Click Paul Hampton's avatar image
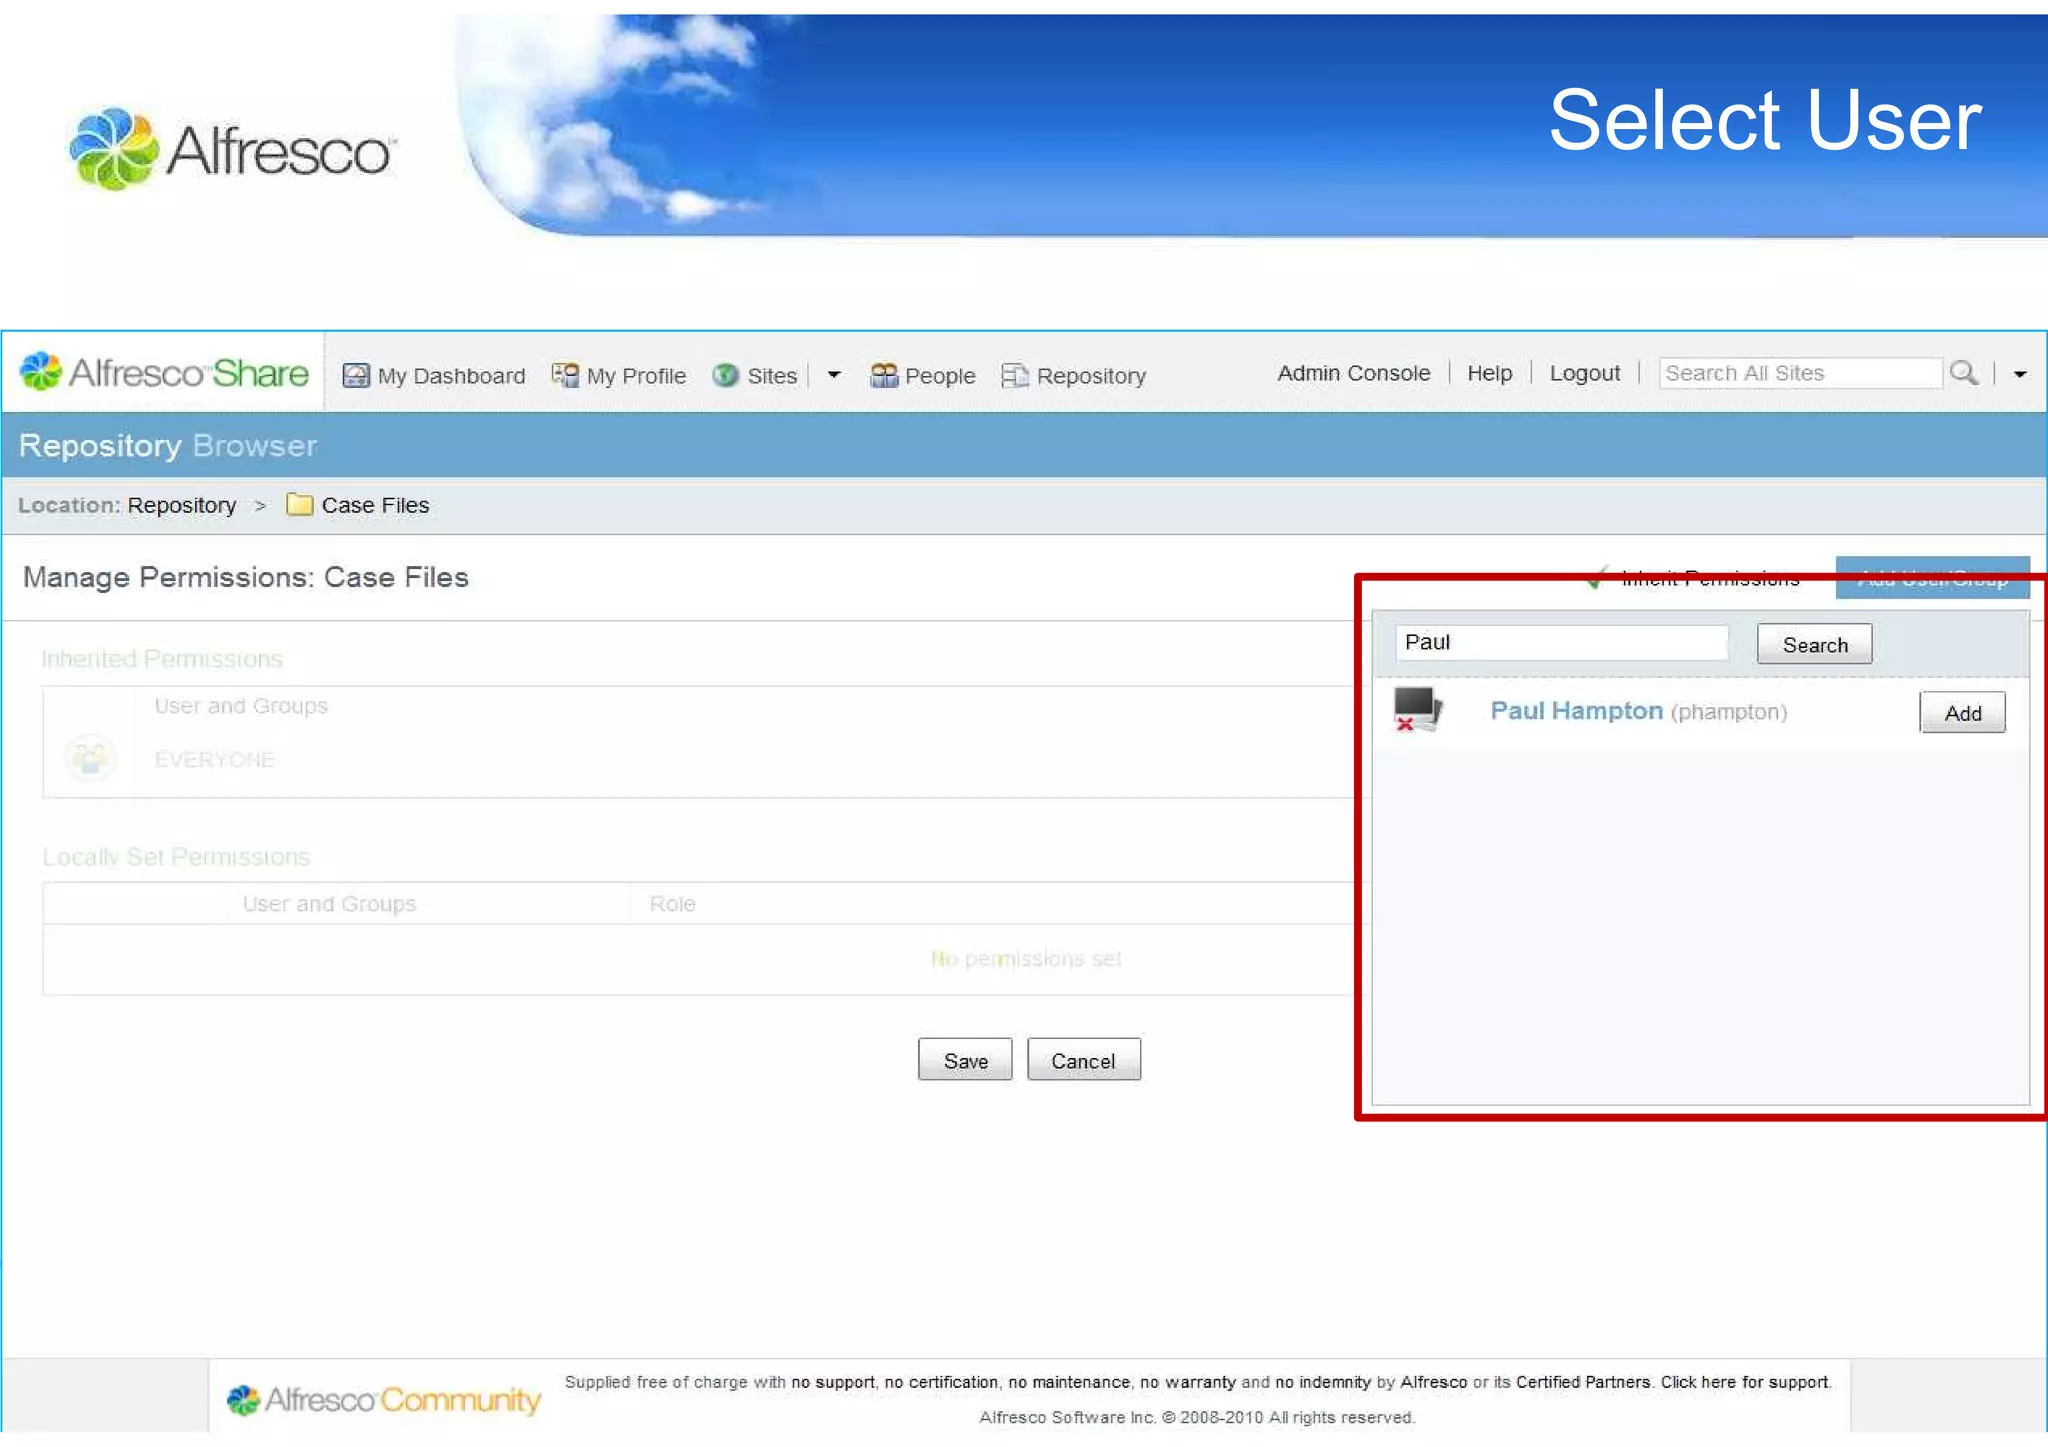 pos(1418,710)
